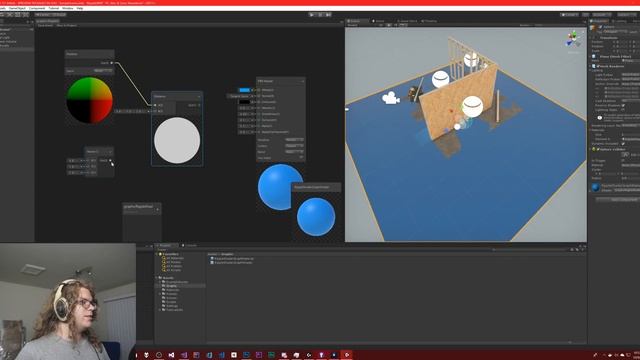Open the Tutorial menu
Viewport: 640px width, 360px height.
(x=54, y=8)
